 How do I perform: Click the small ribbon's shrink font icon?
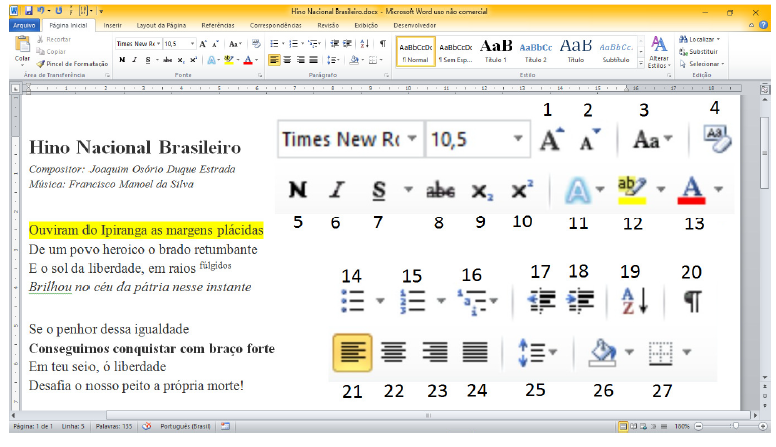pos(215,44)
